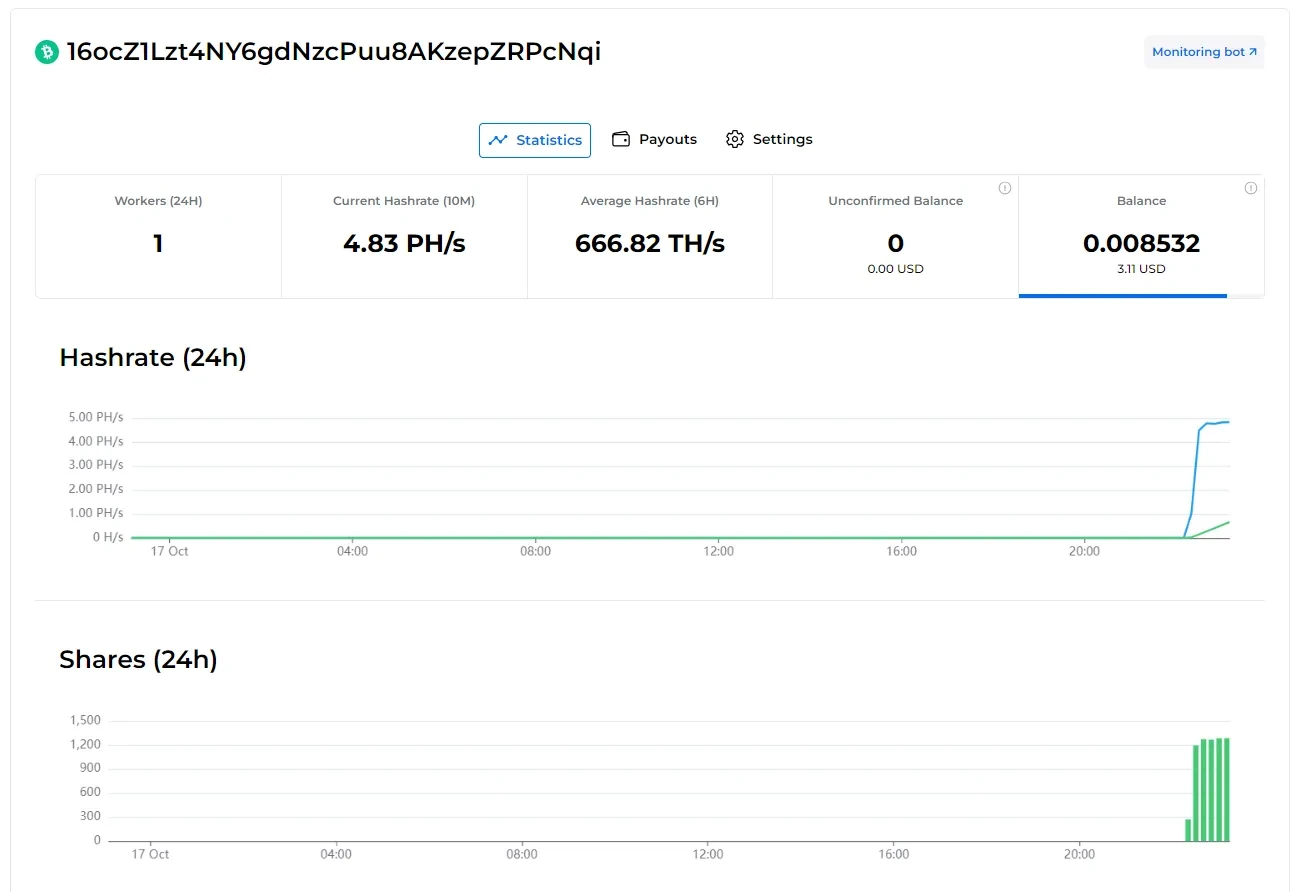Click the line chart icon beside Statistics
The height and width of the screenshot is (892, 1297).
[498, 140]
